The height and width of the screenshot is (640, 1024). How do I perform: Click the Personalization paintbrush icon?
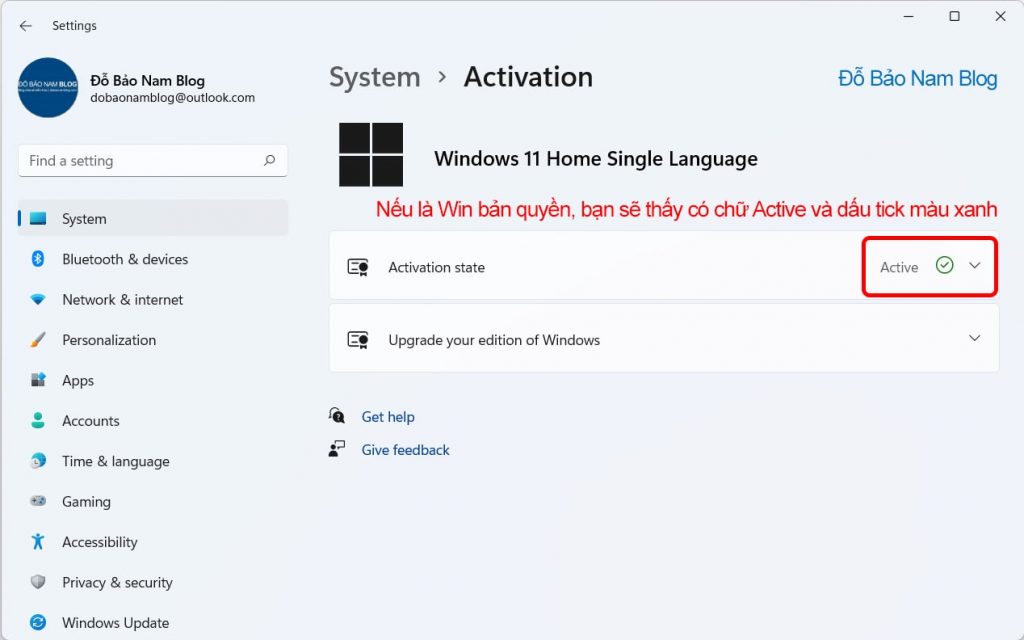click(38, 340)
